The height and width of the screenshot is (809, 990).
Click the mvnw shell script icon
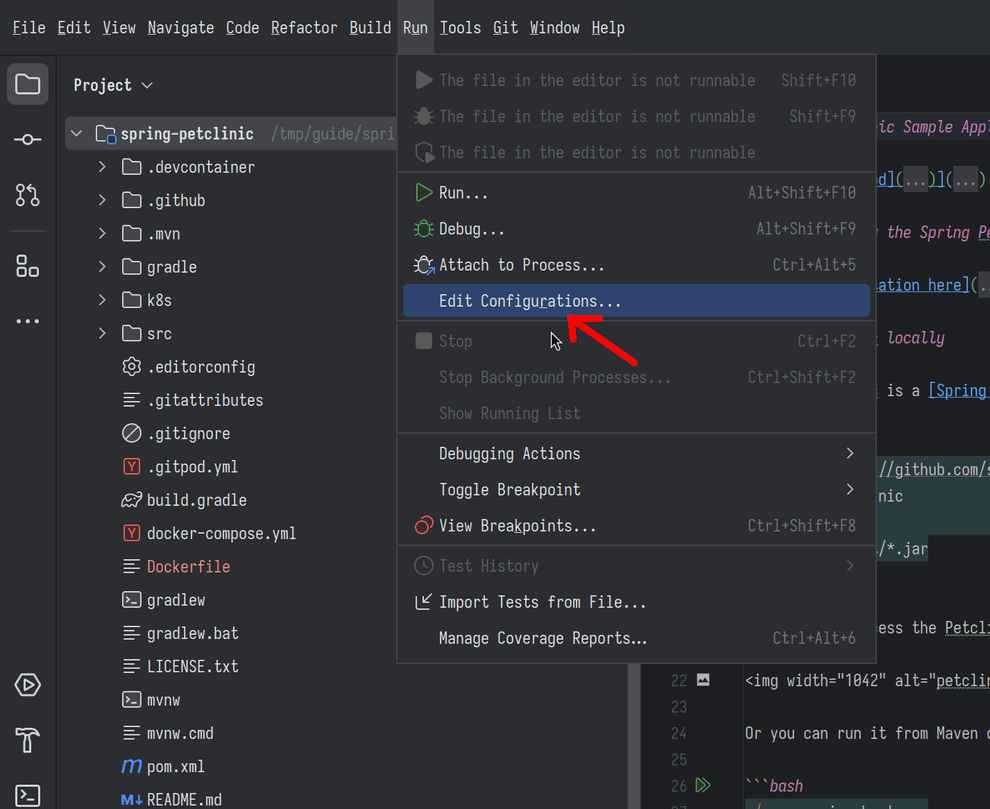[x=131, y=700]
